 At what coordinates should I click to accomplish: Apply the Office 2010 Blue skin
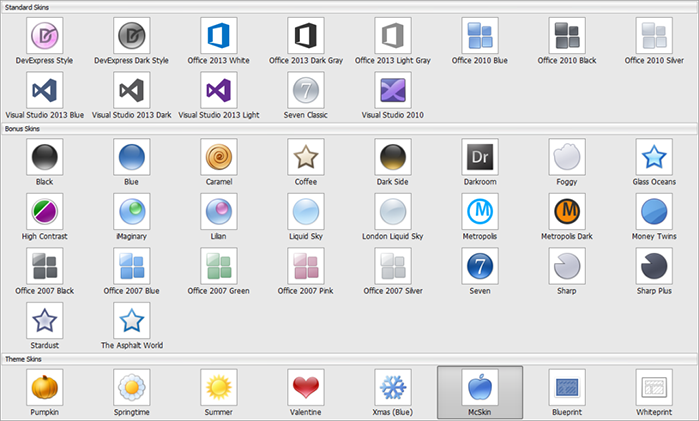[480, 36]
